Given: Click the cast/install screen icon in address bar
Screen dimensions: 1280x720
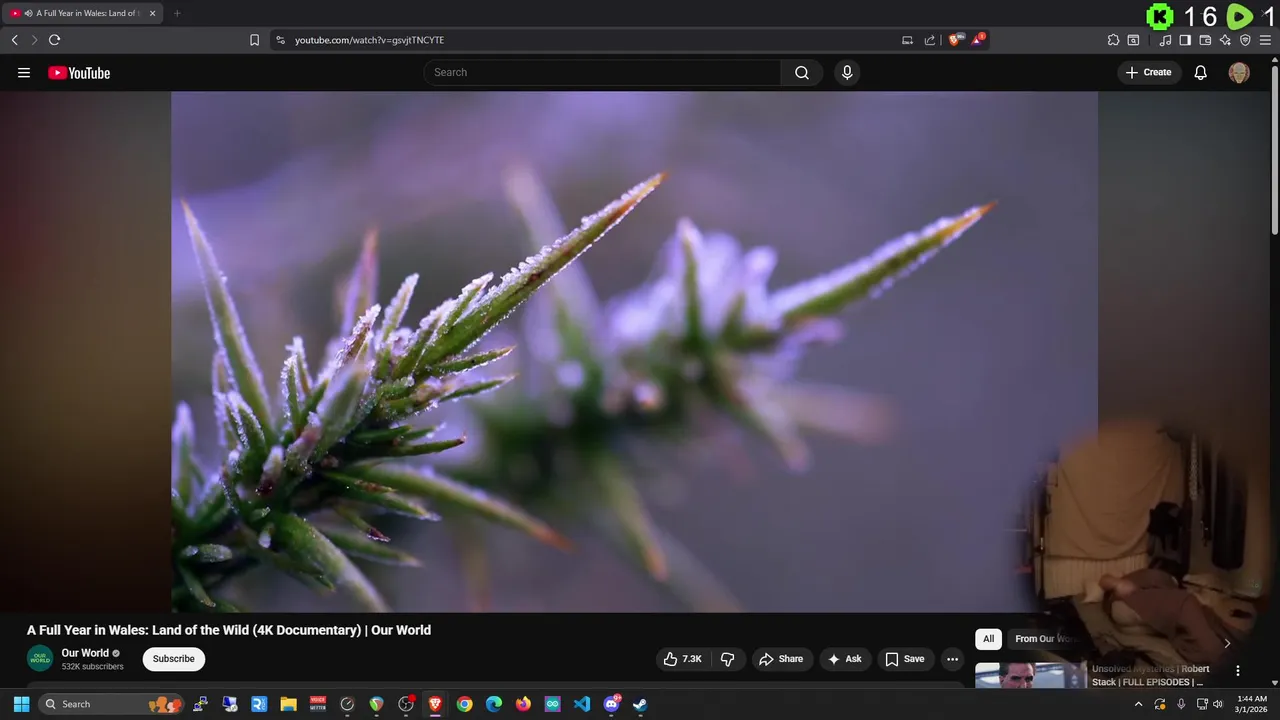Looking at the screenshot, I should [x=907, y=40].
